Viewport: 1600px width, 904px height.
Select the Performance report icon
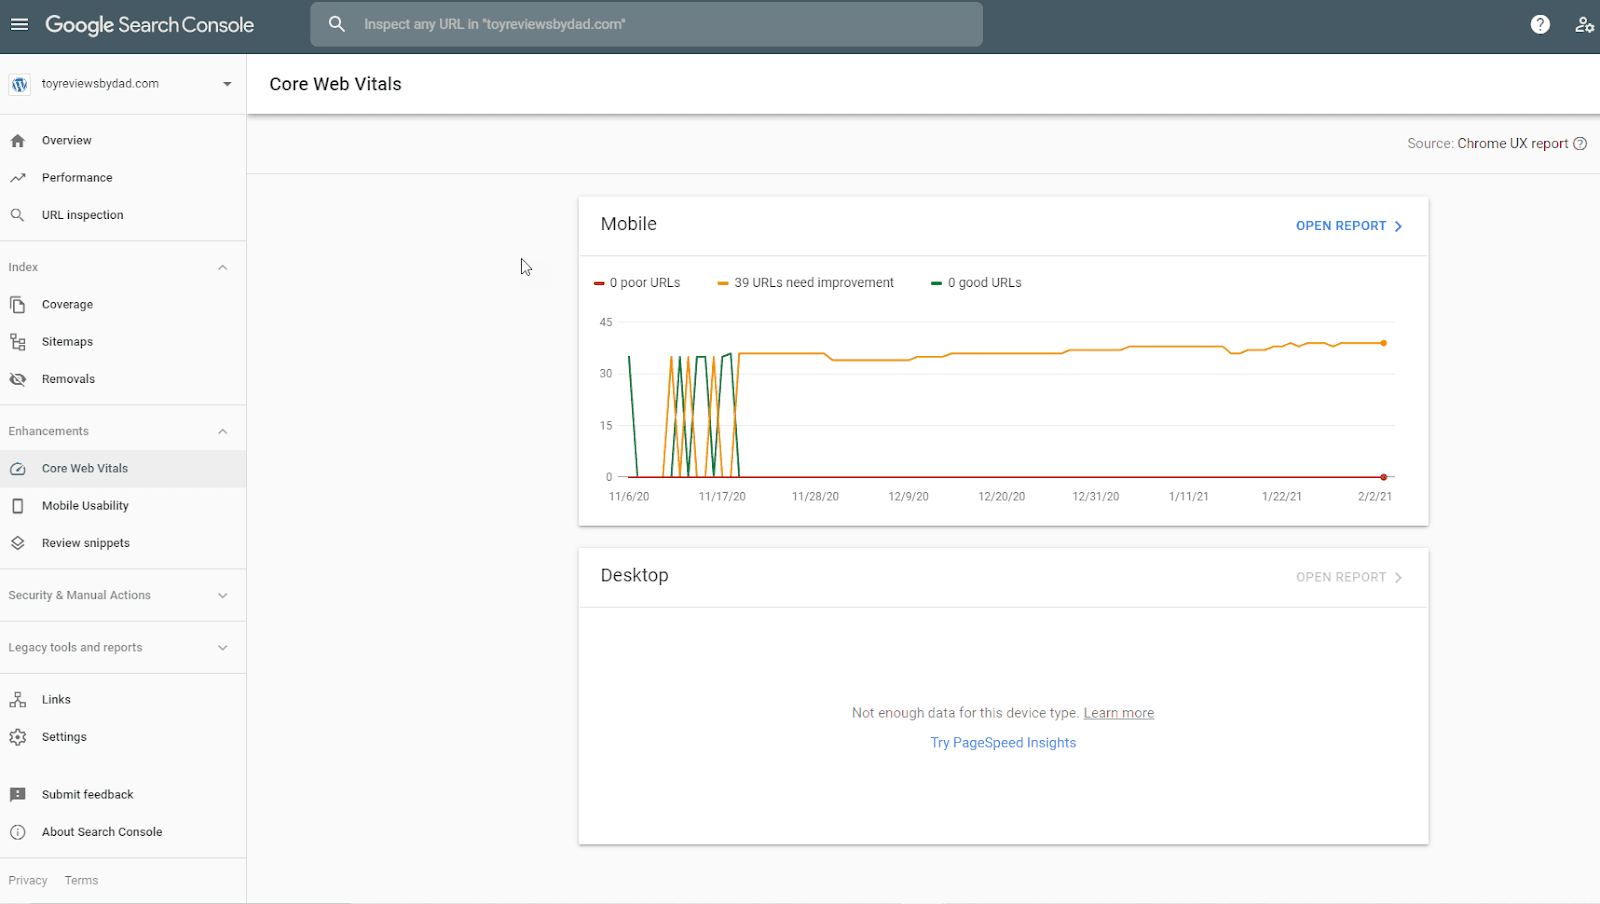[18, 177]
